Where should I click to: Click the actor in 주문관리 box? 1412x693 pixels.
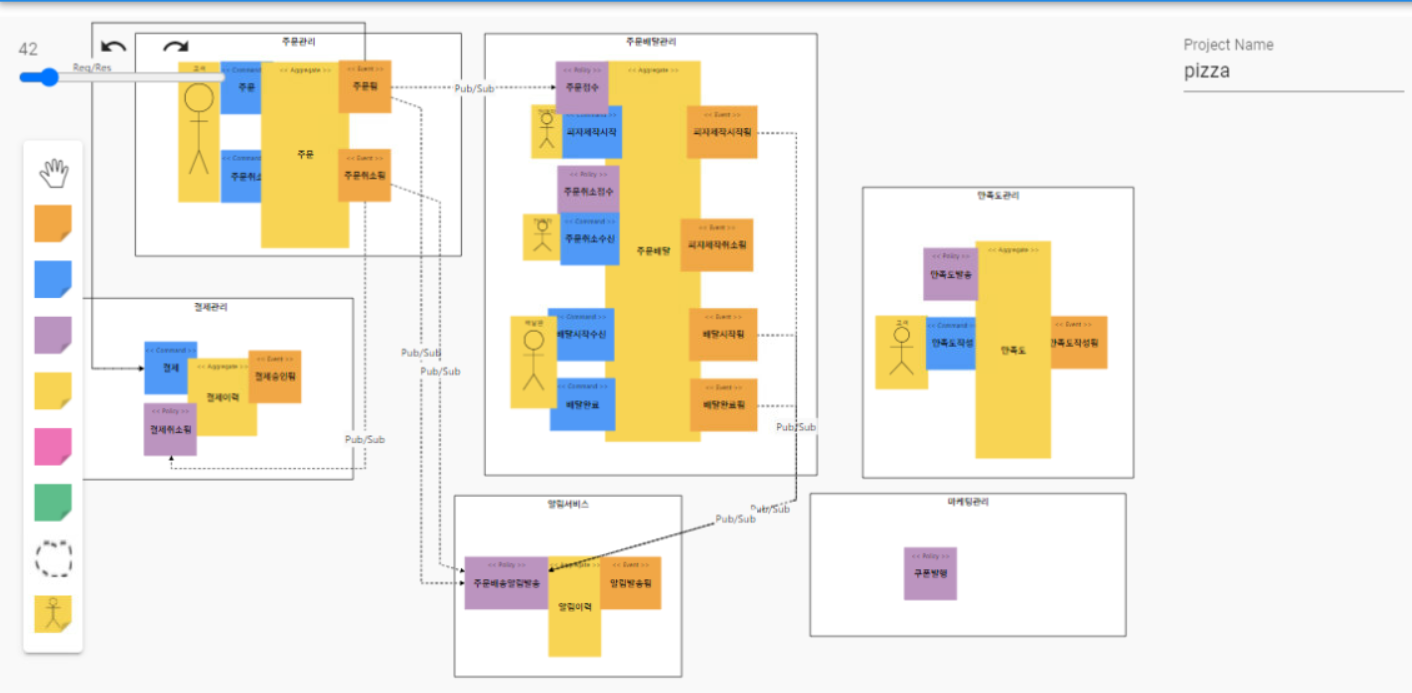click(199, 132)
